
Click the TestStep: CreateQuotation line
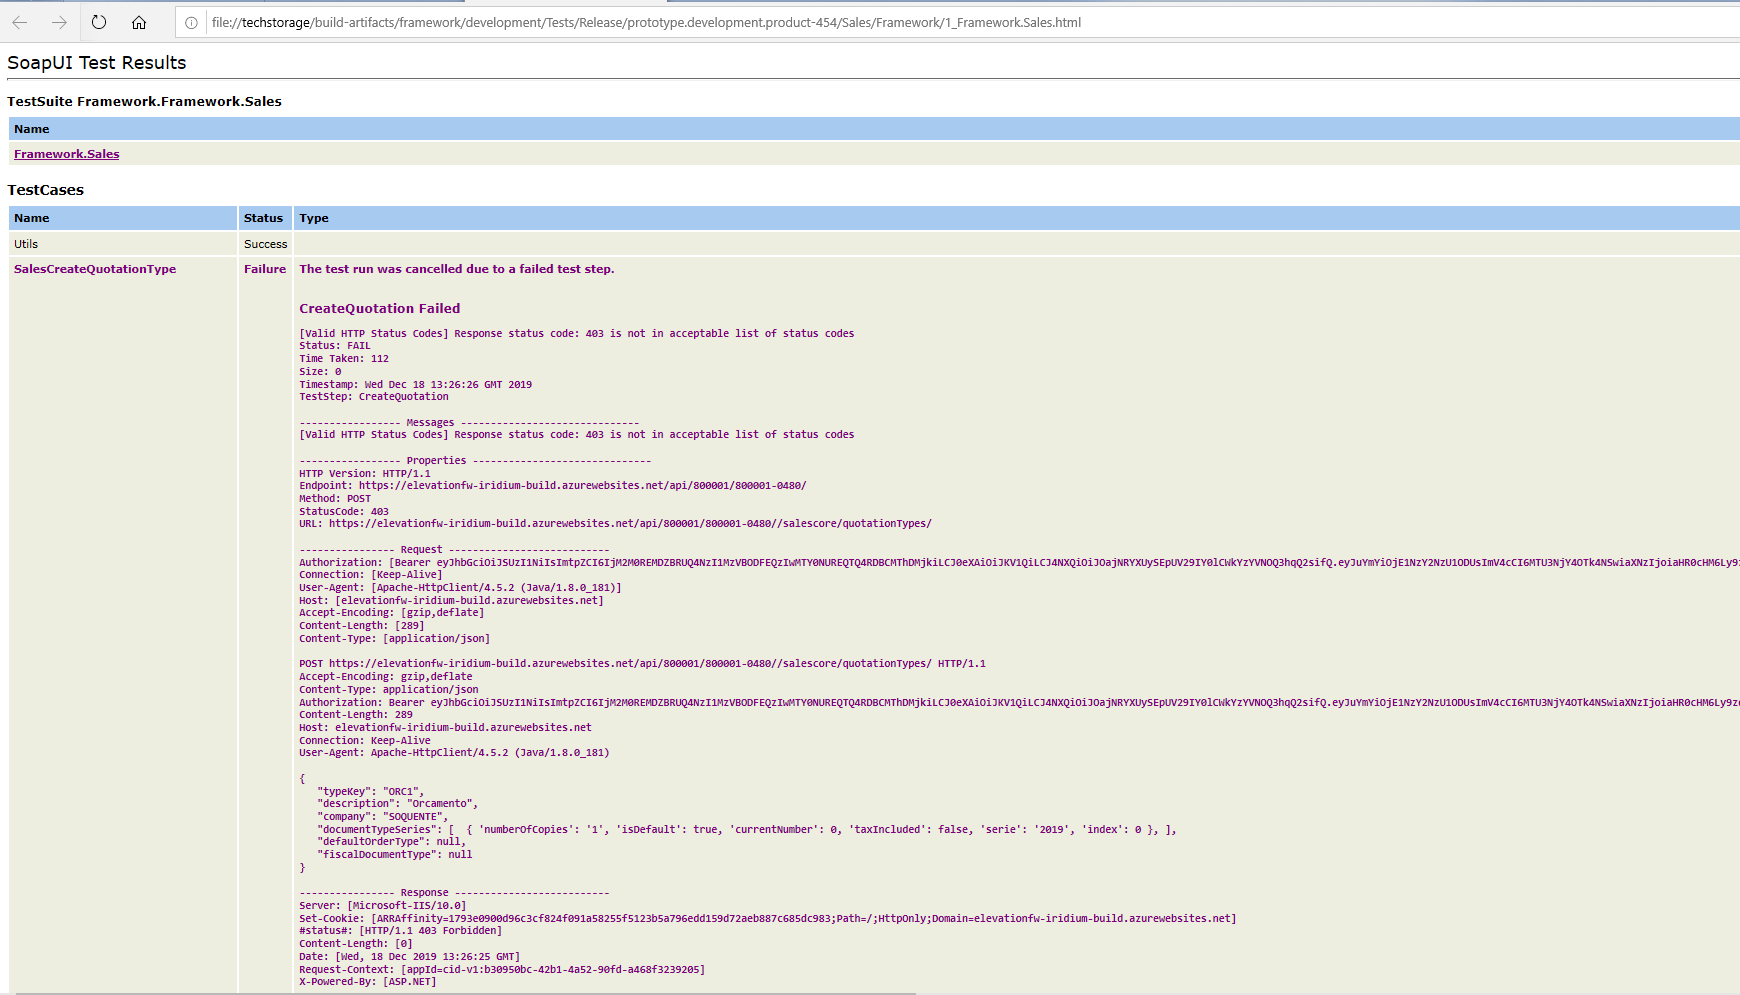click(x=374, y=397)
